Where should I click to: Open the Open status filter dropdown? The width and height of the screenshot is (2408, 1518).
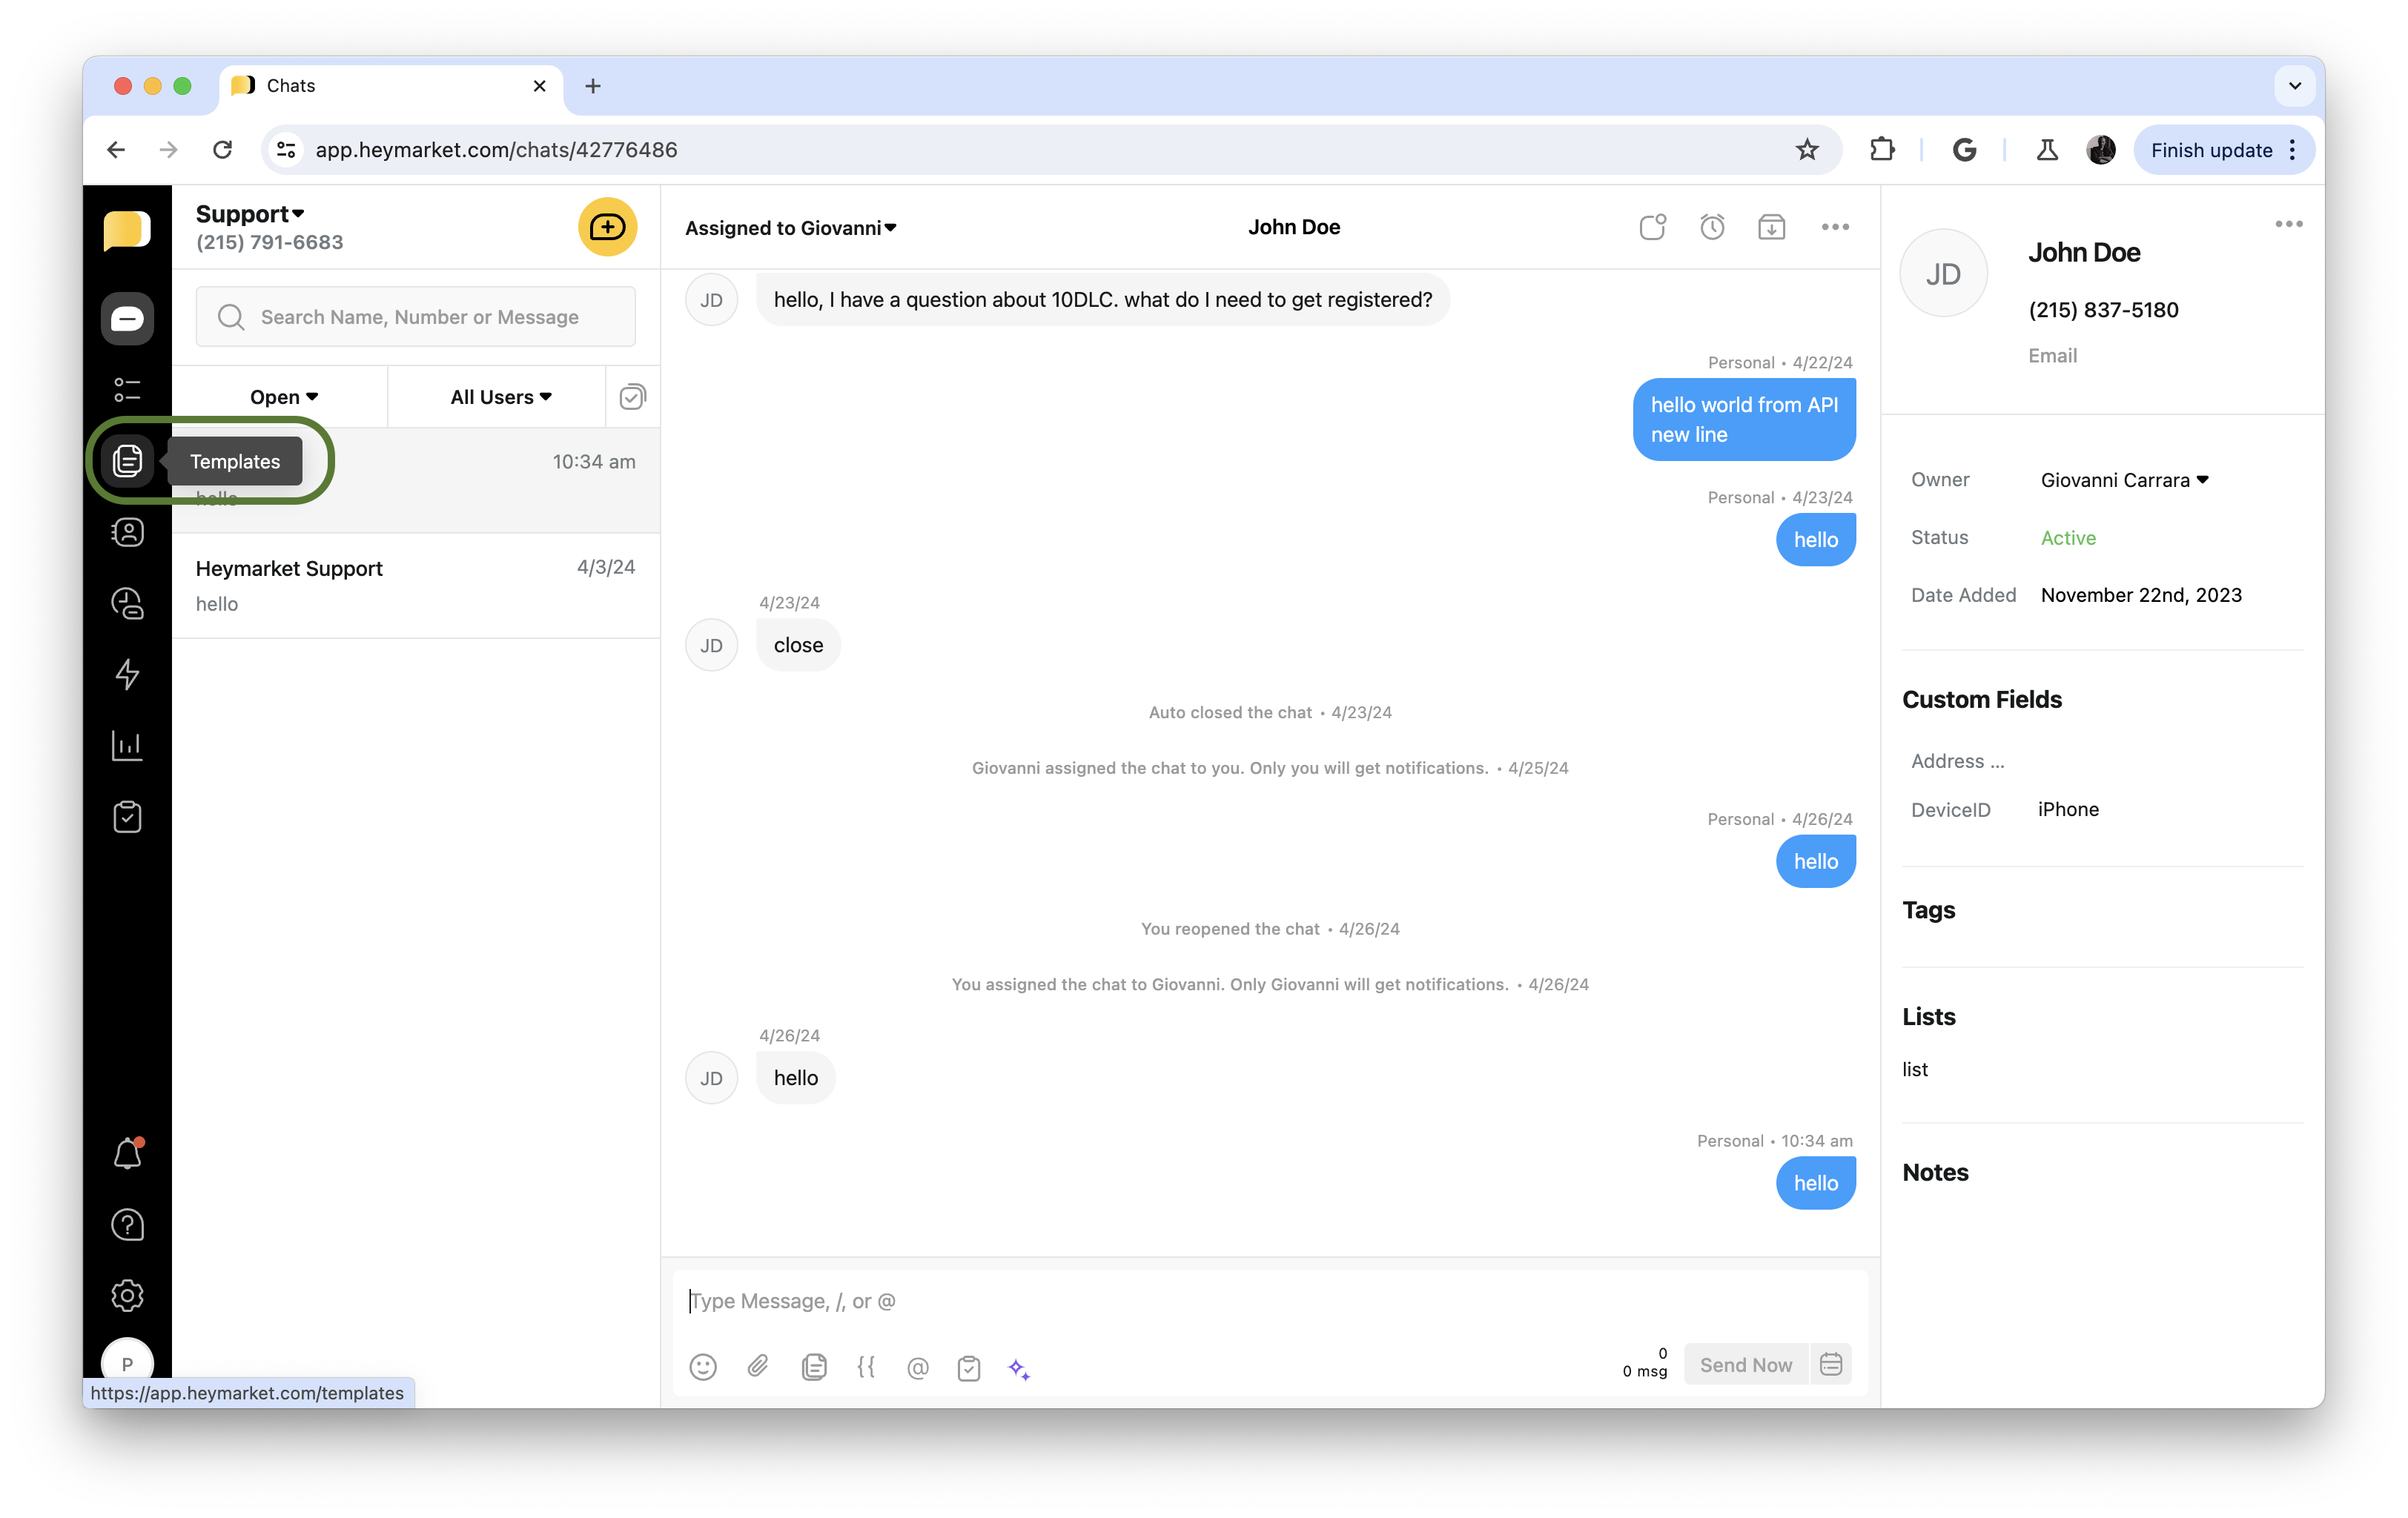283,397
